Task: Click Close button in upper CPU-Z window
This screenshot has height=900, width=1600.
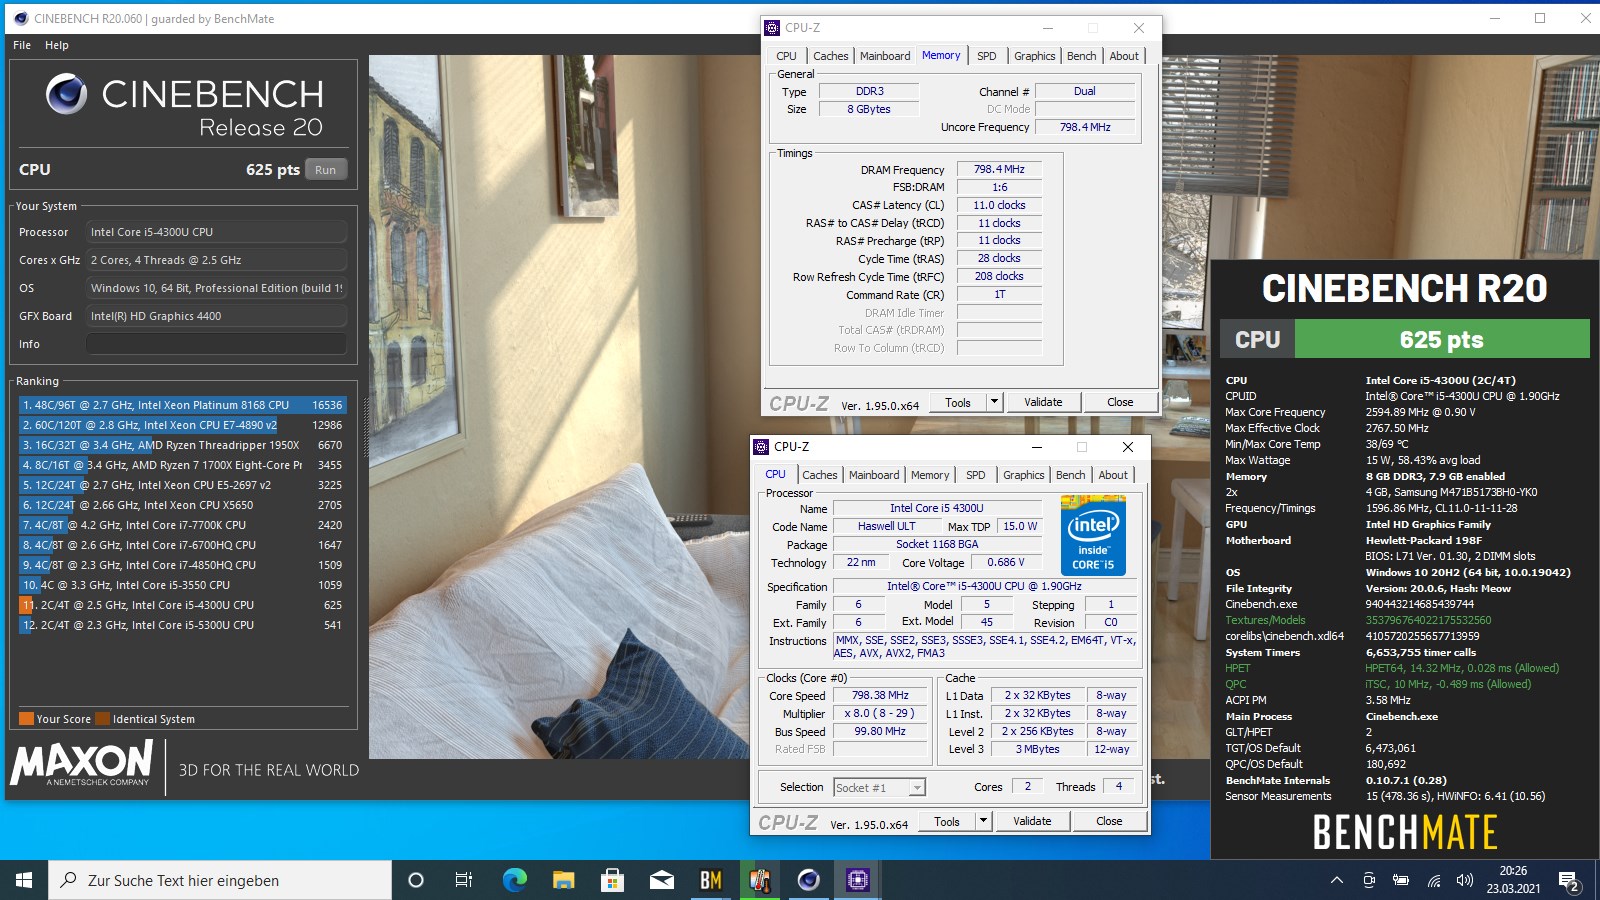Action: 1120,402
